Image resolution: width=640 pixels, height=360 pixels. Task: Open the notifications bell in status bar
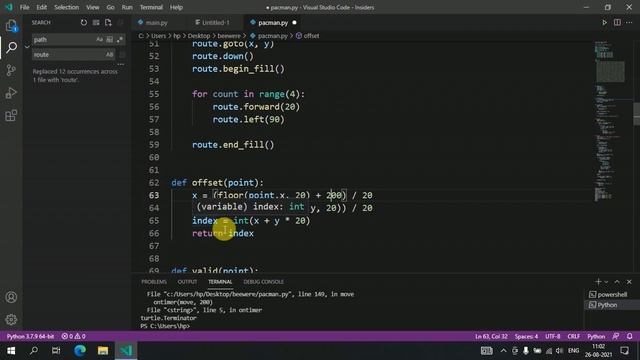point(629,336)
